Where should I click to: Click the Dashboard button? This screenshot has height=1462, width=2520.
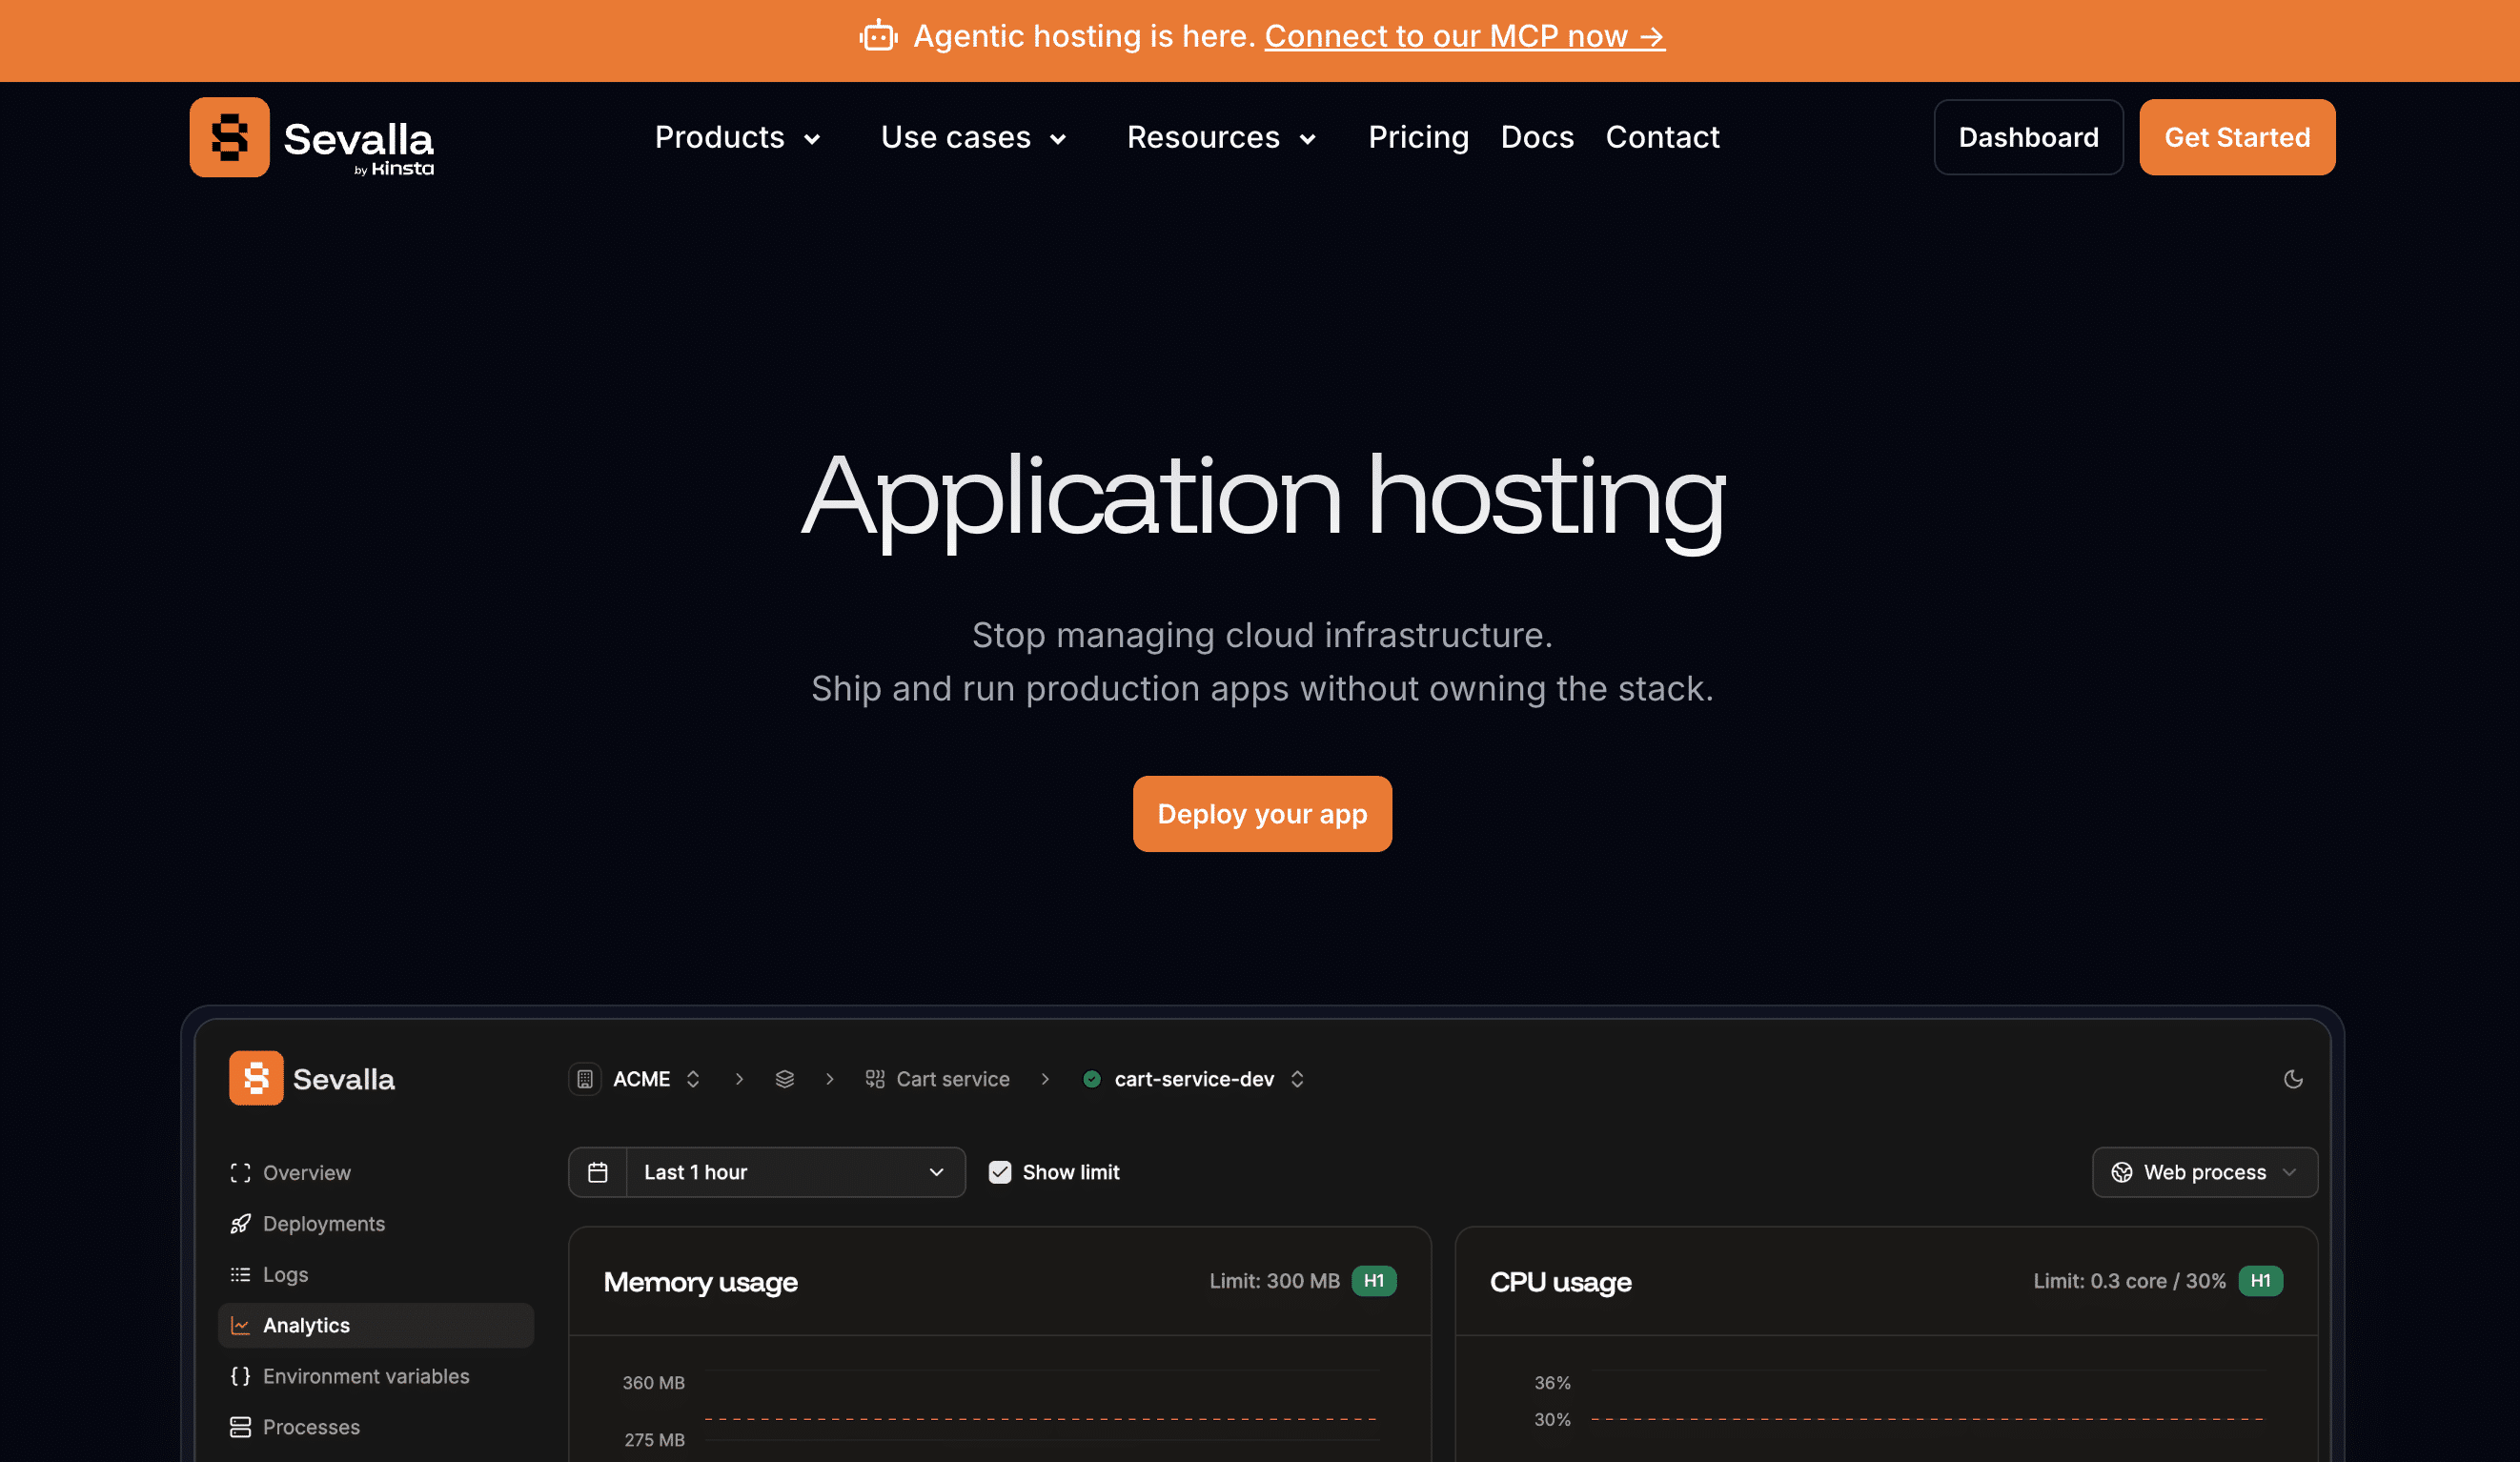coord(2028,137)
